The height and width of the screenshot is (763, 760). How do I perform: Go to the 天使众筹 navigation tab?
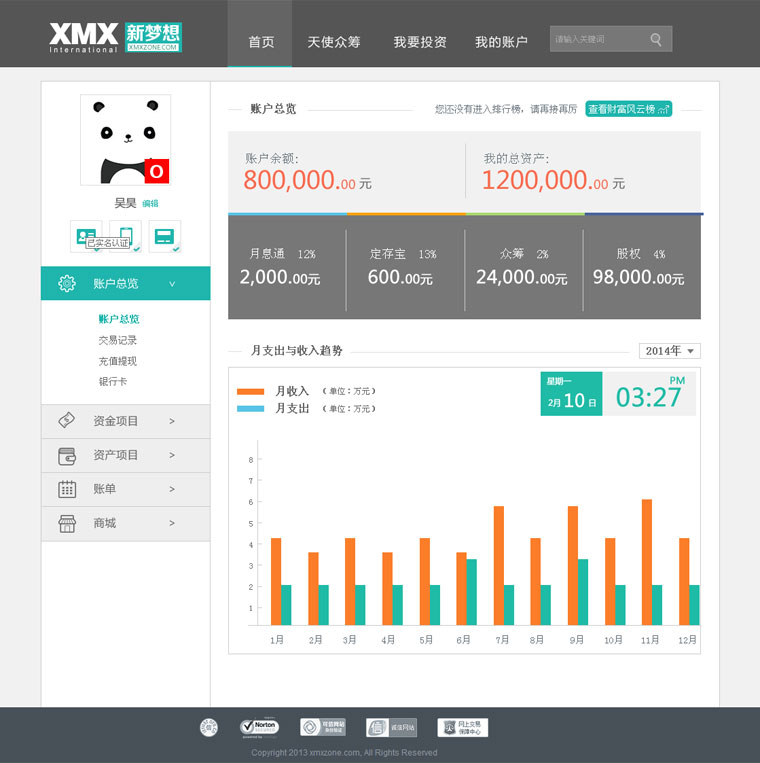point(334,42)
